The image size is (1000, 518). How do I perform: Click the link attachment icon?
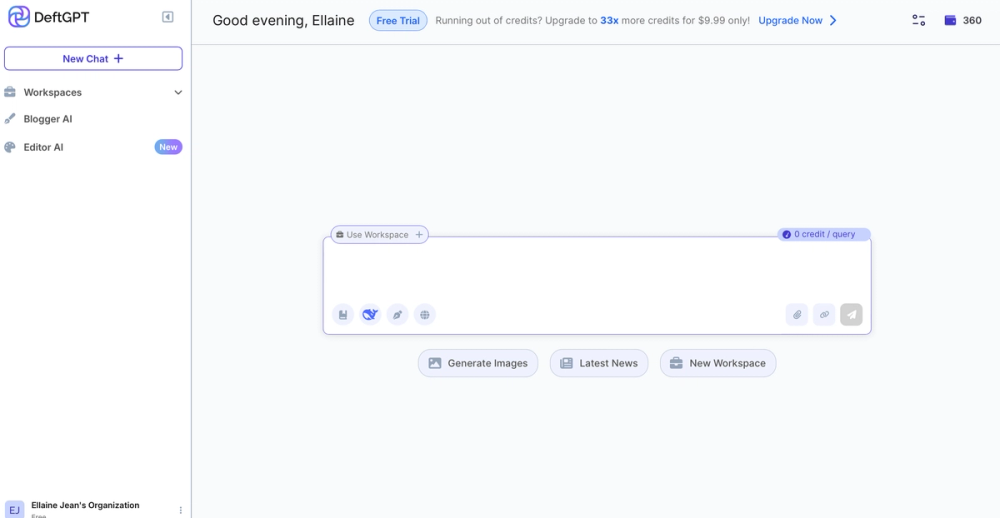824,314
